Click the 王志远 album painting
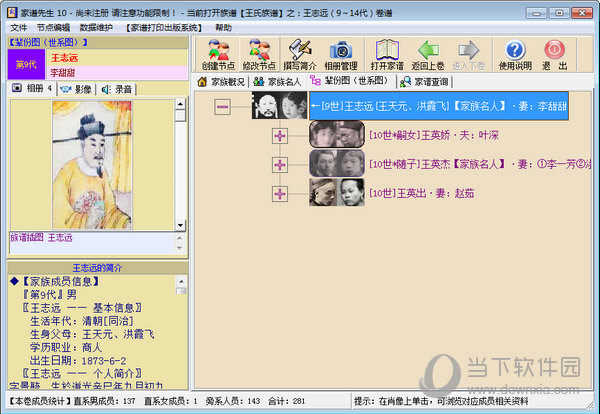600x414 pixels. point(92,165)
